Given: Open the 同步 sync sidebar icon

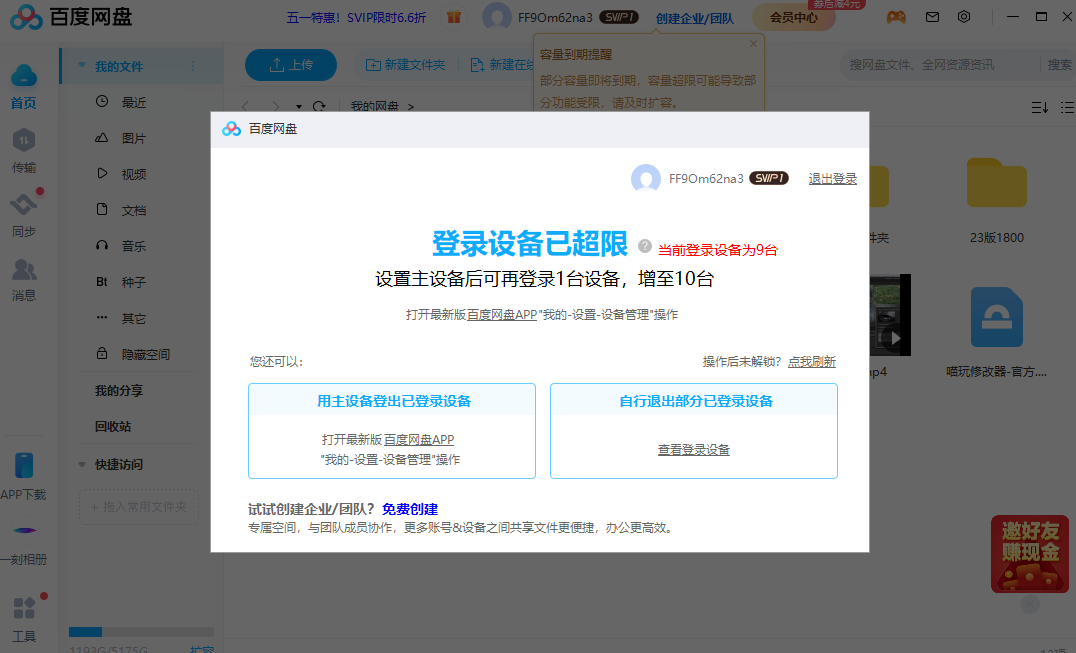Looking at the screenshot, I should [x=23, y=204].
